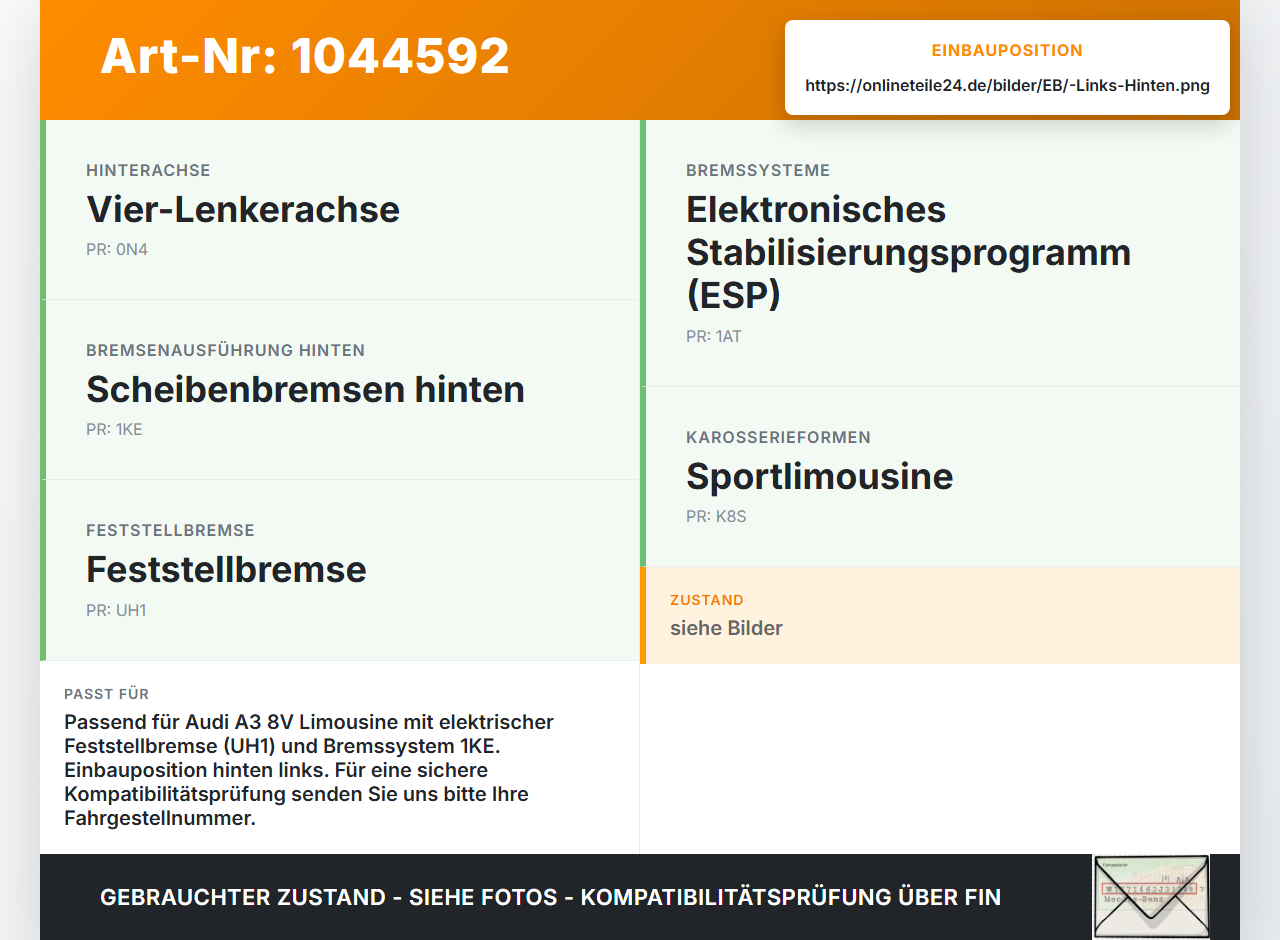Click the GEBRAUCHTER ZUSTAND footer banner text
1280x940 pixels.
[x=550, y=897]
